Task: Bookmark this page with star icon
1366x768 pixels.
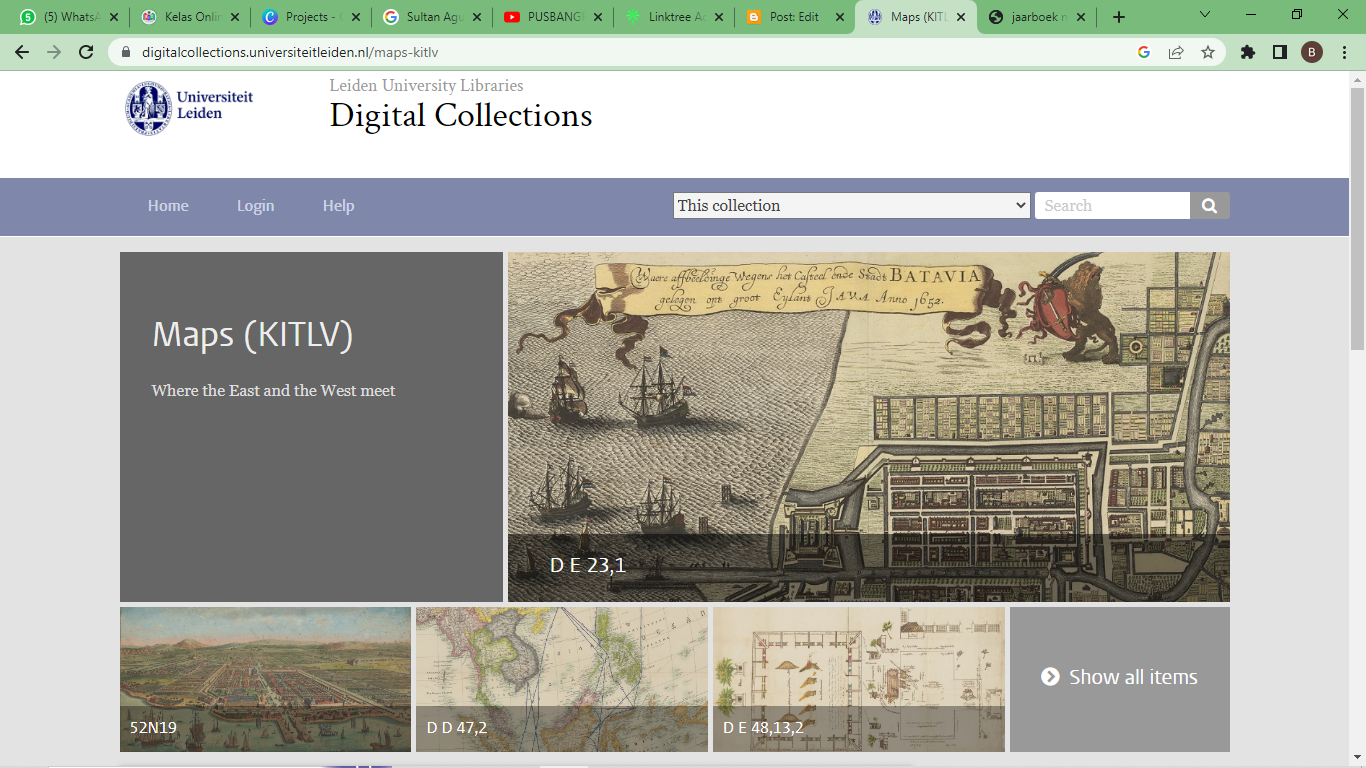Action: pyautogui.click(x=1208, y=52)
